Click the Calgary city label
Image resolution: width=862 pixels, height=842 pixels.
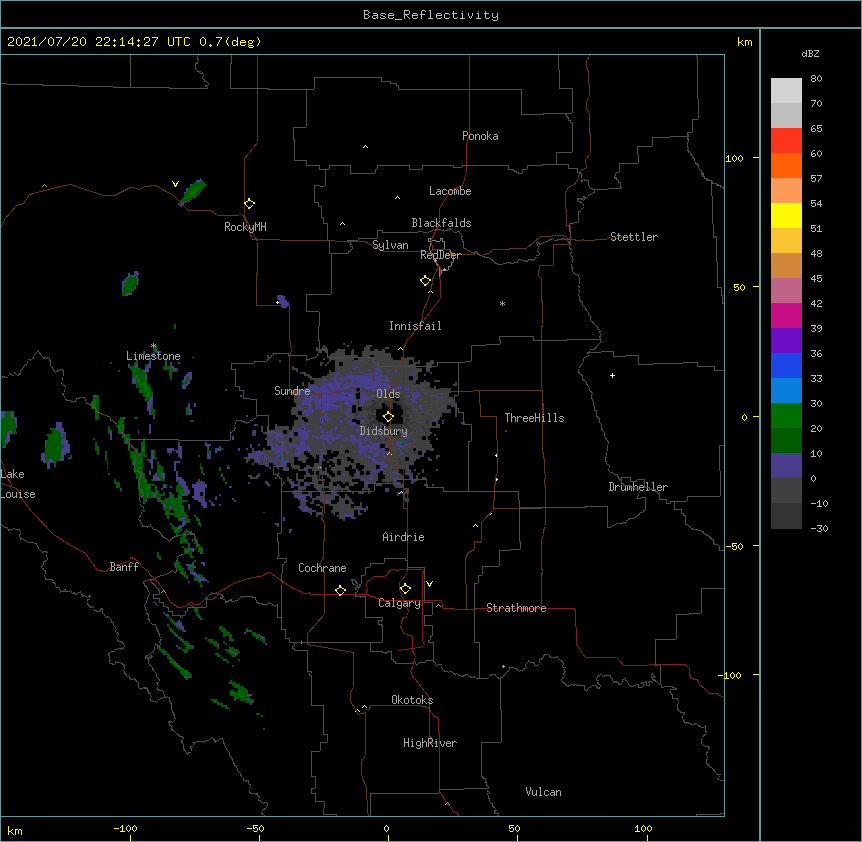pos(399,603)
